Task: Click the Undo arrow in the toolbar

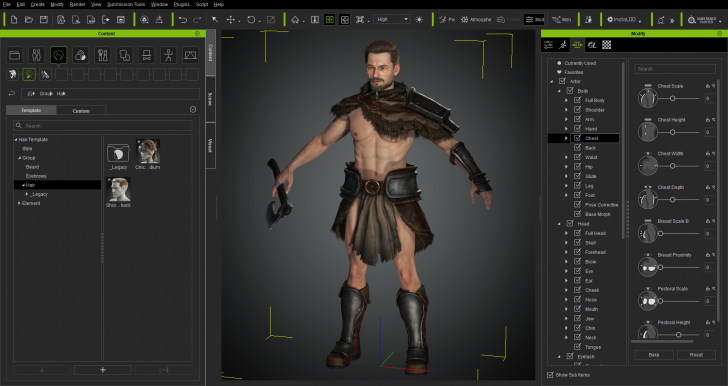Action: [183, 20]
